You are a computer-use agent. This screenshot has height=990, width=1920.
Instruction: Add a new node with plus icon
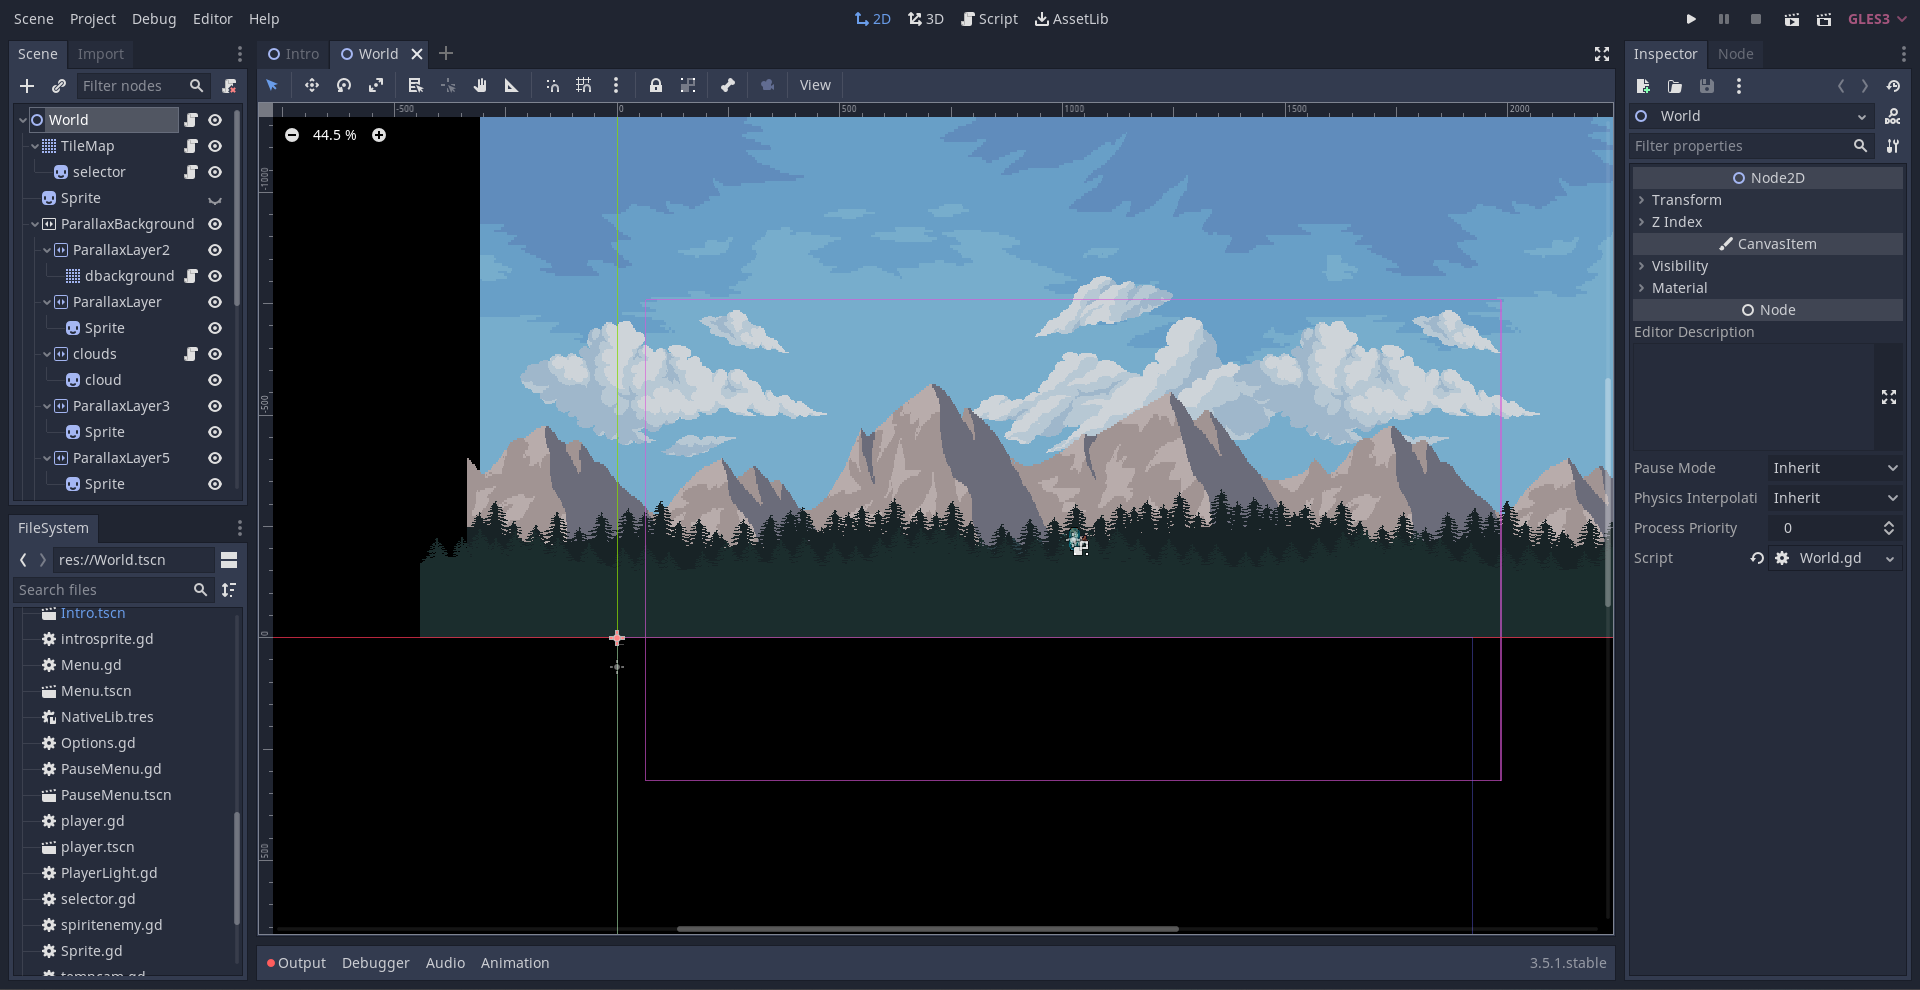point(27,86)
